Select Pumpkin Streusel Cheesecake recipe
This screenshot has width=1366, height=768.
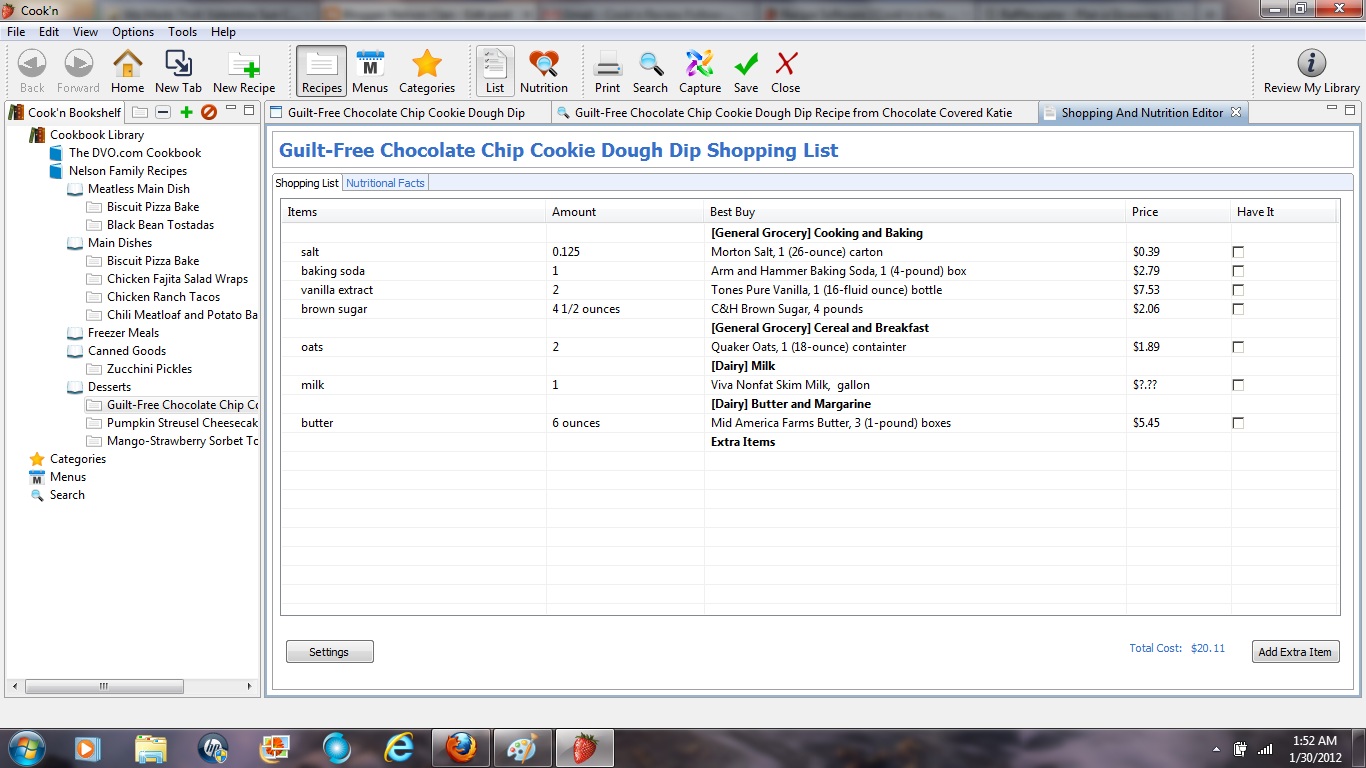182,423
